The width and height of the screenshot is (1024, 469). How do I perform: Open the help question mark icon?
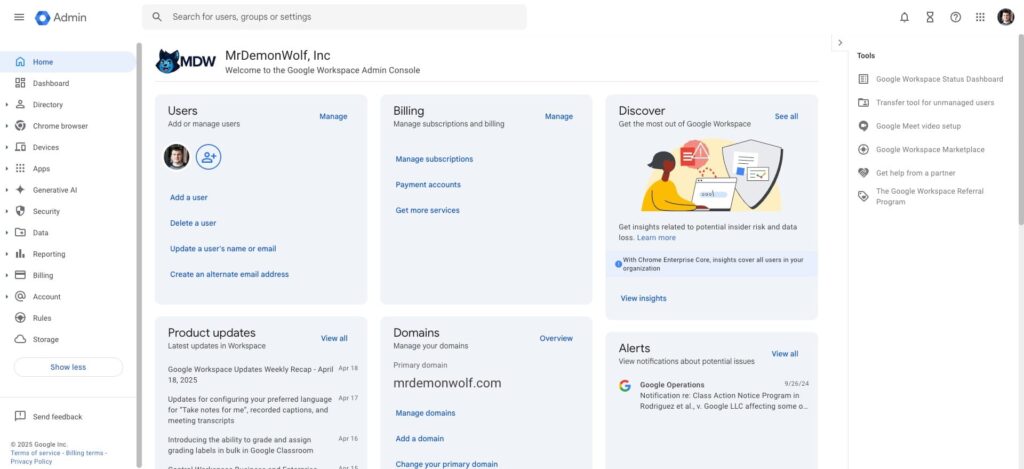click(955, 18)
